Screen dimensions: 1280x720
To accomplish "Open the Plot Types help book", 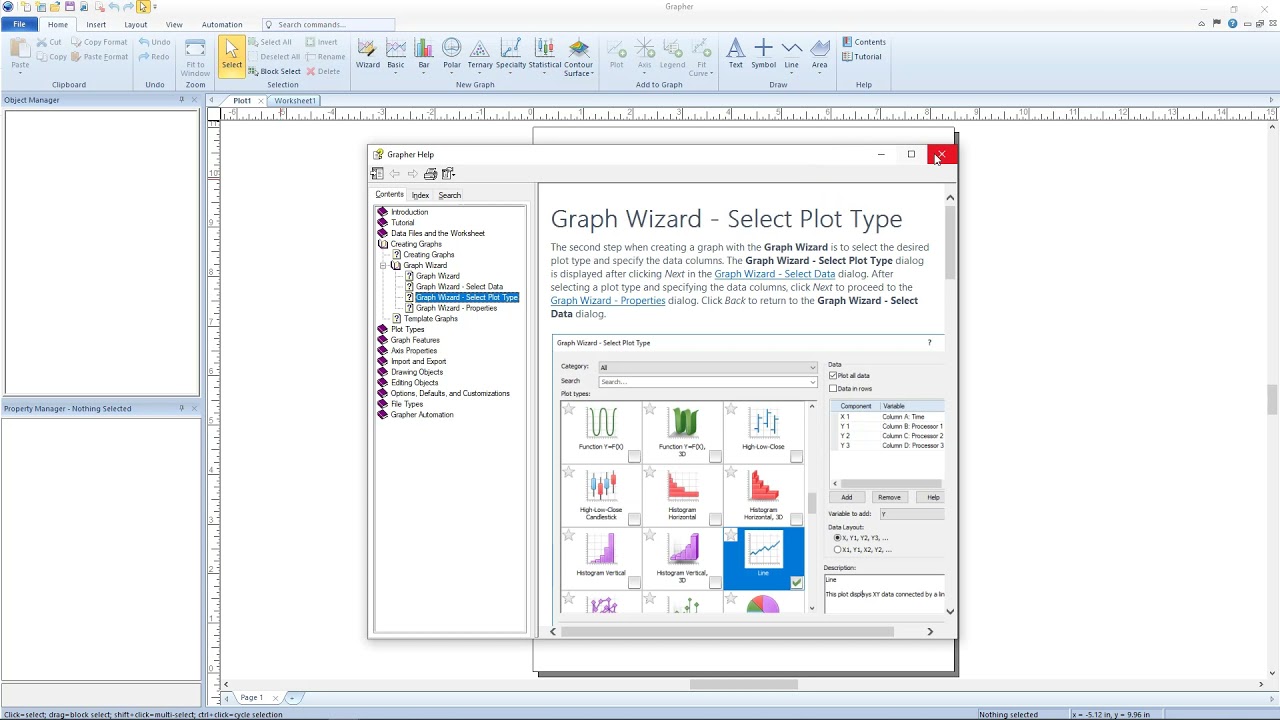I will (x=407, y=329).
